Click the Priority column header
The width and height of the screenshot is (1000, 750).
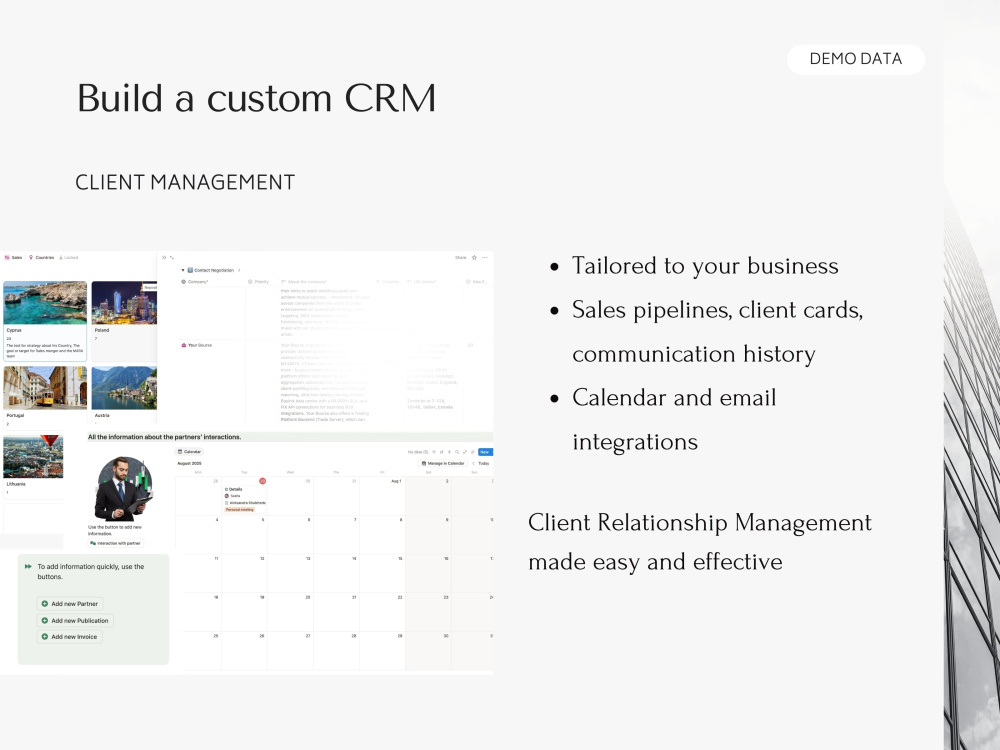pos(258,281)
